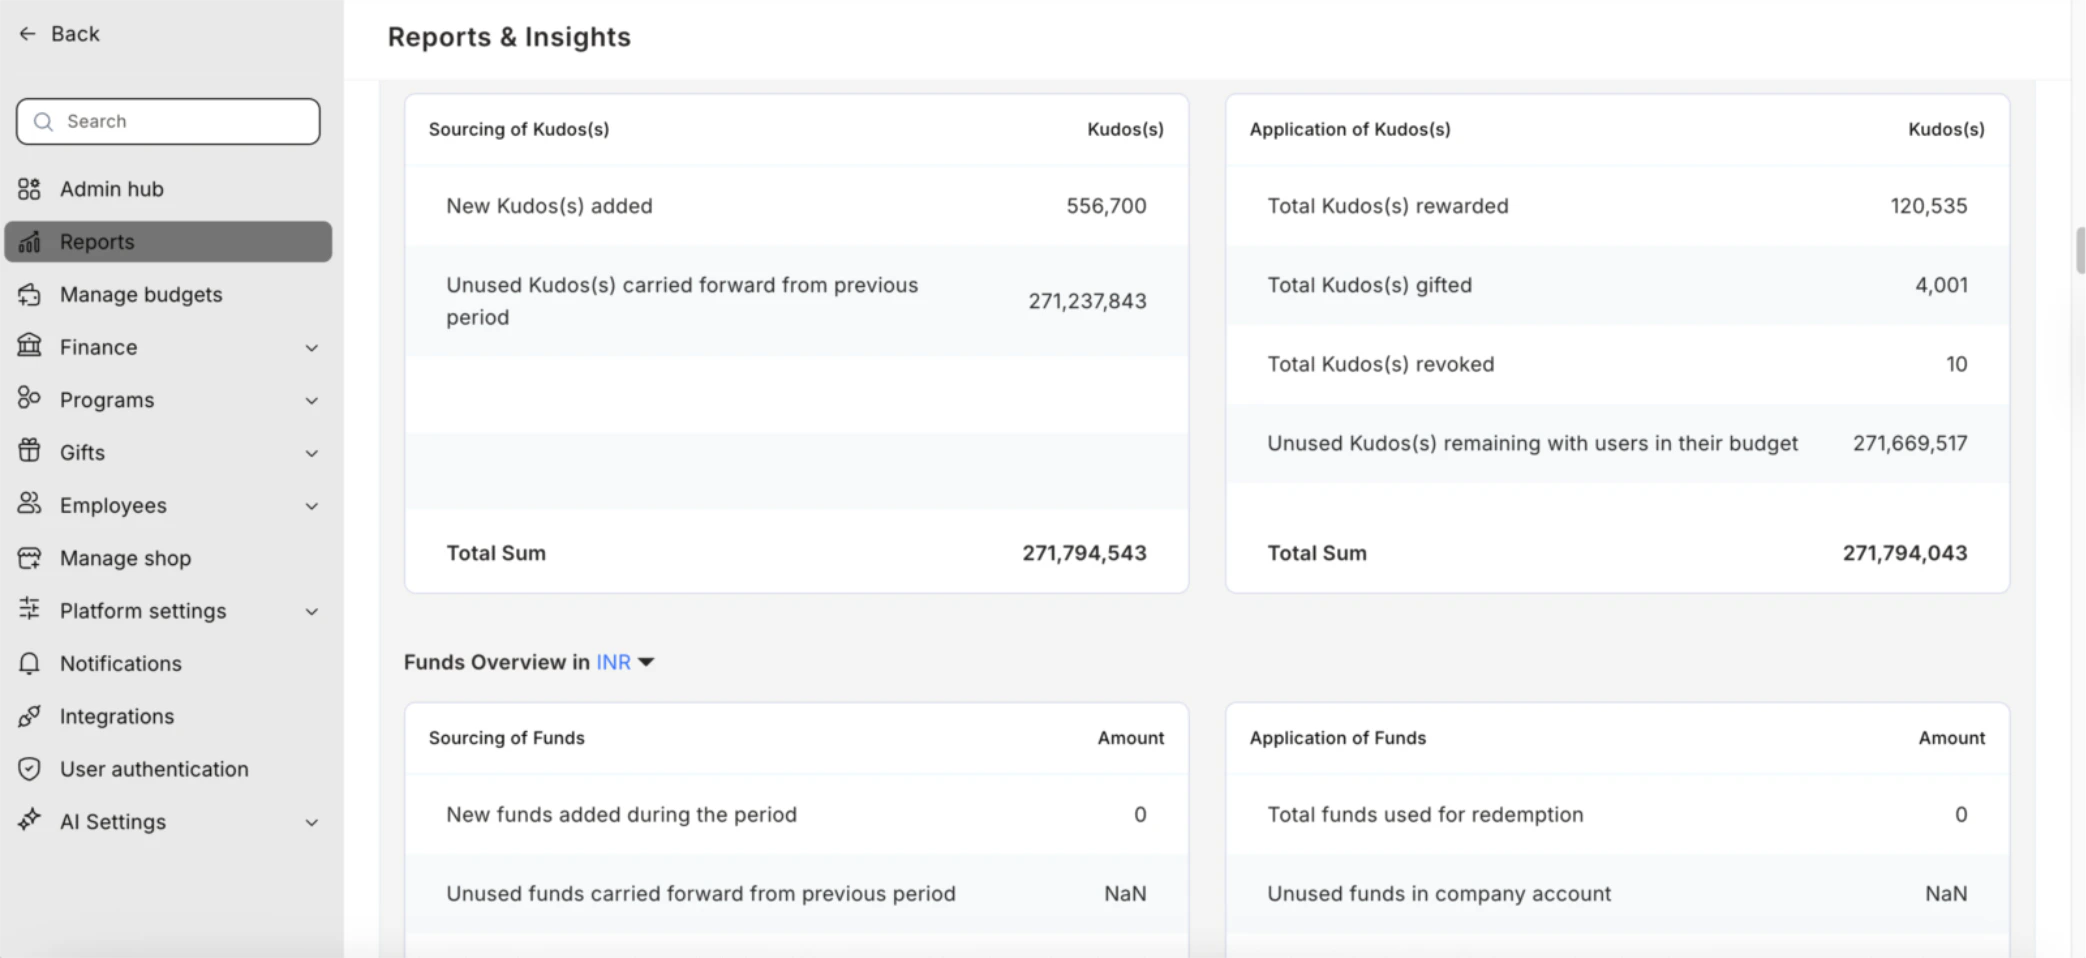Select unused Kudos remaining value 271,669,517

1910,443
